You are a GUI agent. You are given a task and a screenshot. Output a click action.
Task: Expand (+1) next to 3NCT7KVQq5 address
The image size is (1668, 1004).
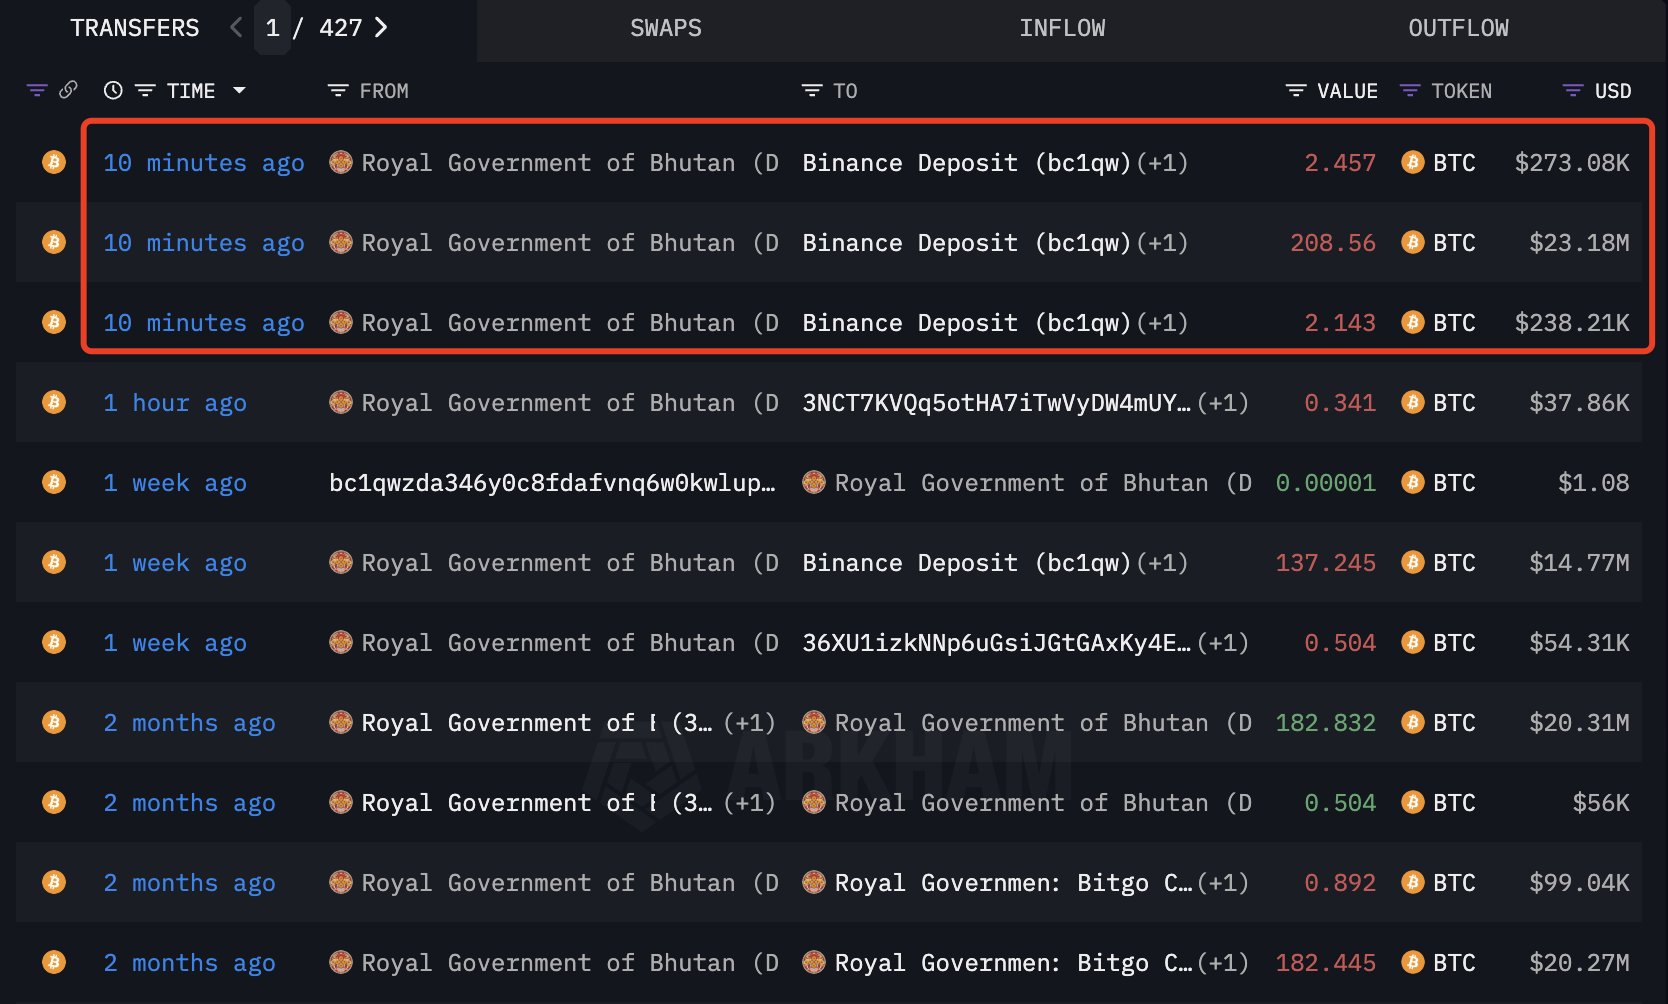click(x=1222, y=403)
